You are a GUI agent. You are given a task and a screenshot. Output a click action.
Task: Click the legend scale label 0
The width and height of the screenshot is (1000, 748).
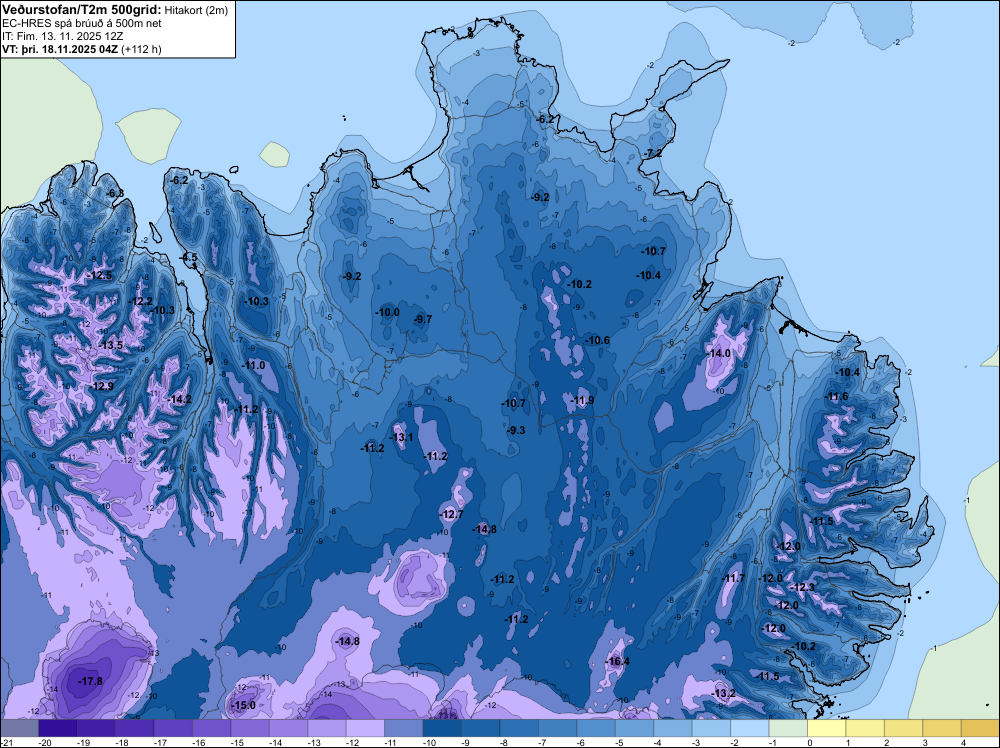(x=810, y=742)
